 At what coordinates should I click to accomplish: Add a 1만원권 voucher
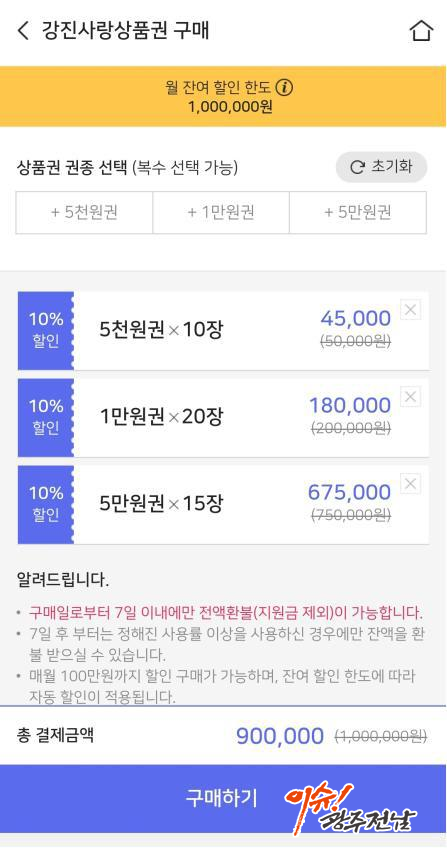coord(221,213)
